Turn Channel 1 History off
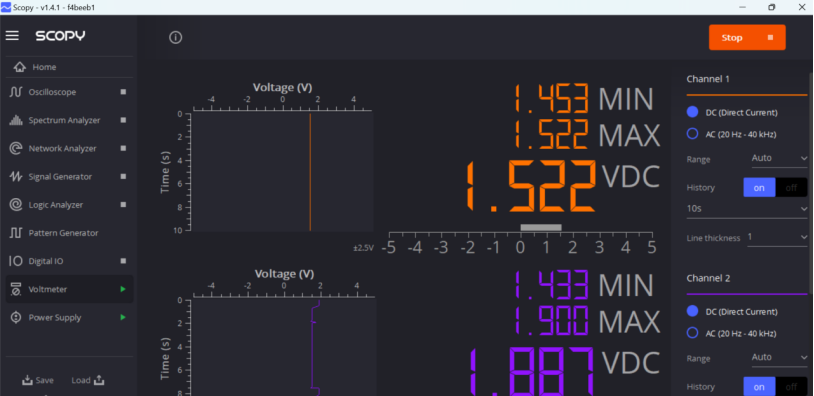Image resolution: width=814 pixels, height=396 pixels. (x=791, y=187)
